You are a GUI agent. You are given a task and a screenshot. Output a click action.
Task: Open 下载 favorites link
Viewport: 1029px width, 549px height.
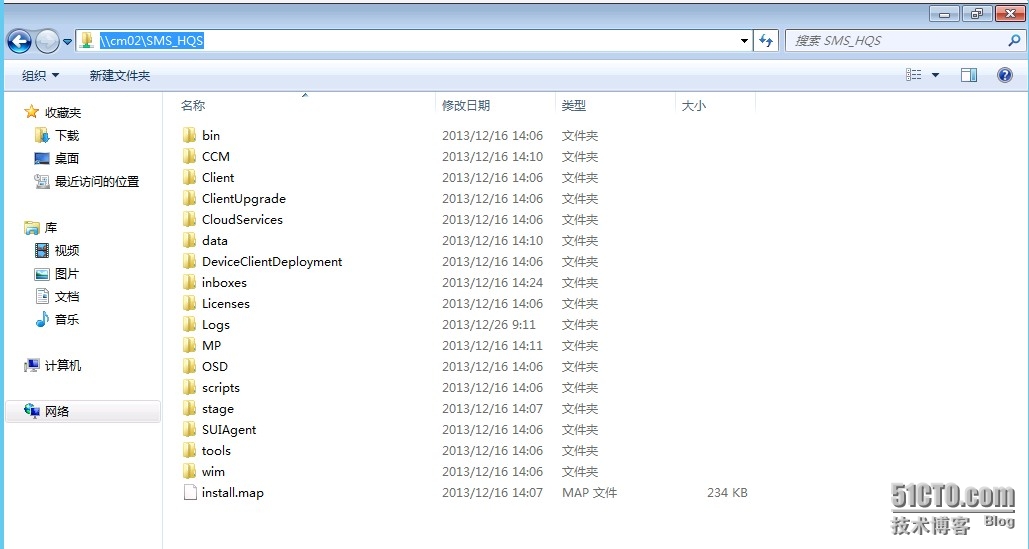point(66,136)
